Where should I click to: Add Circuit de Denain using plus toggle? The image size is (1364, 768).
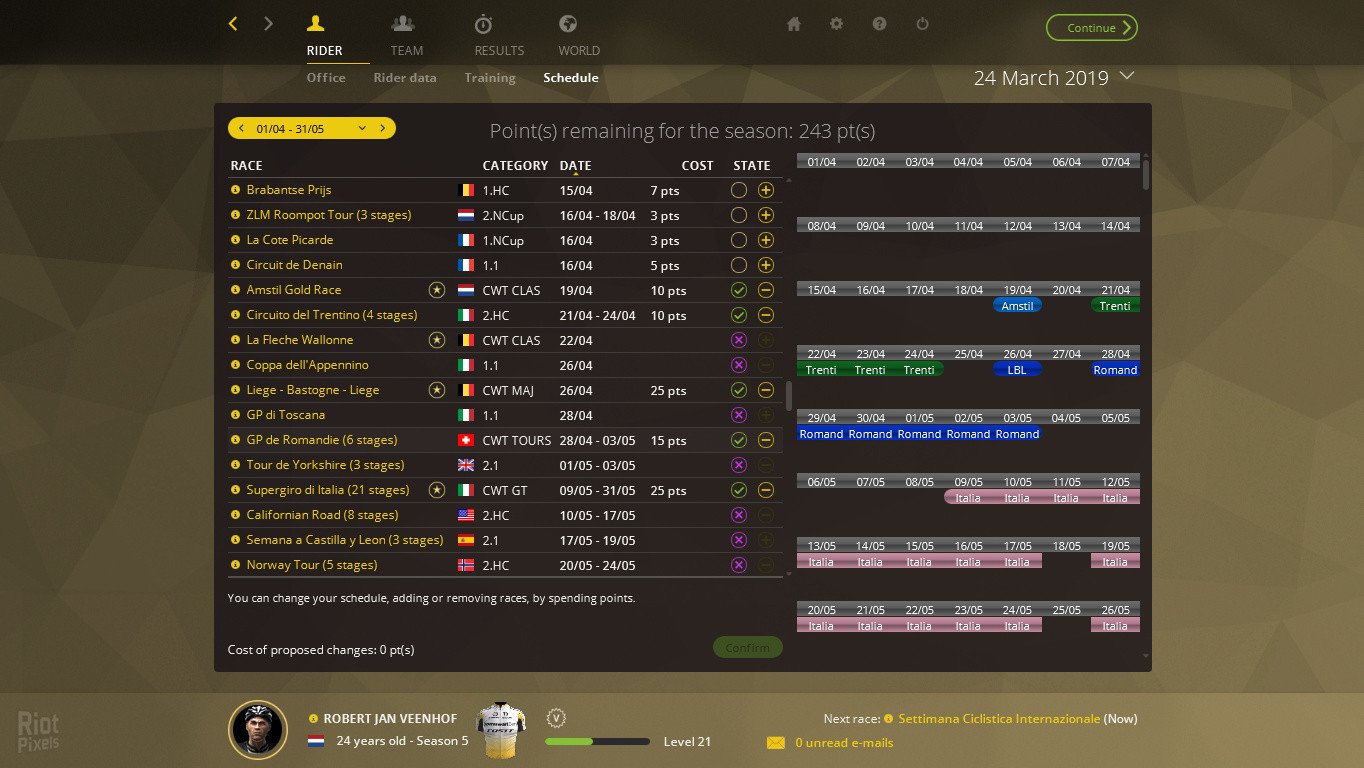(764, 264)
